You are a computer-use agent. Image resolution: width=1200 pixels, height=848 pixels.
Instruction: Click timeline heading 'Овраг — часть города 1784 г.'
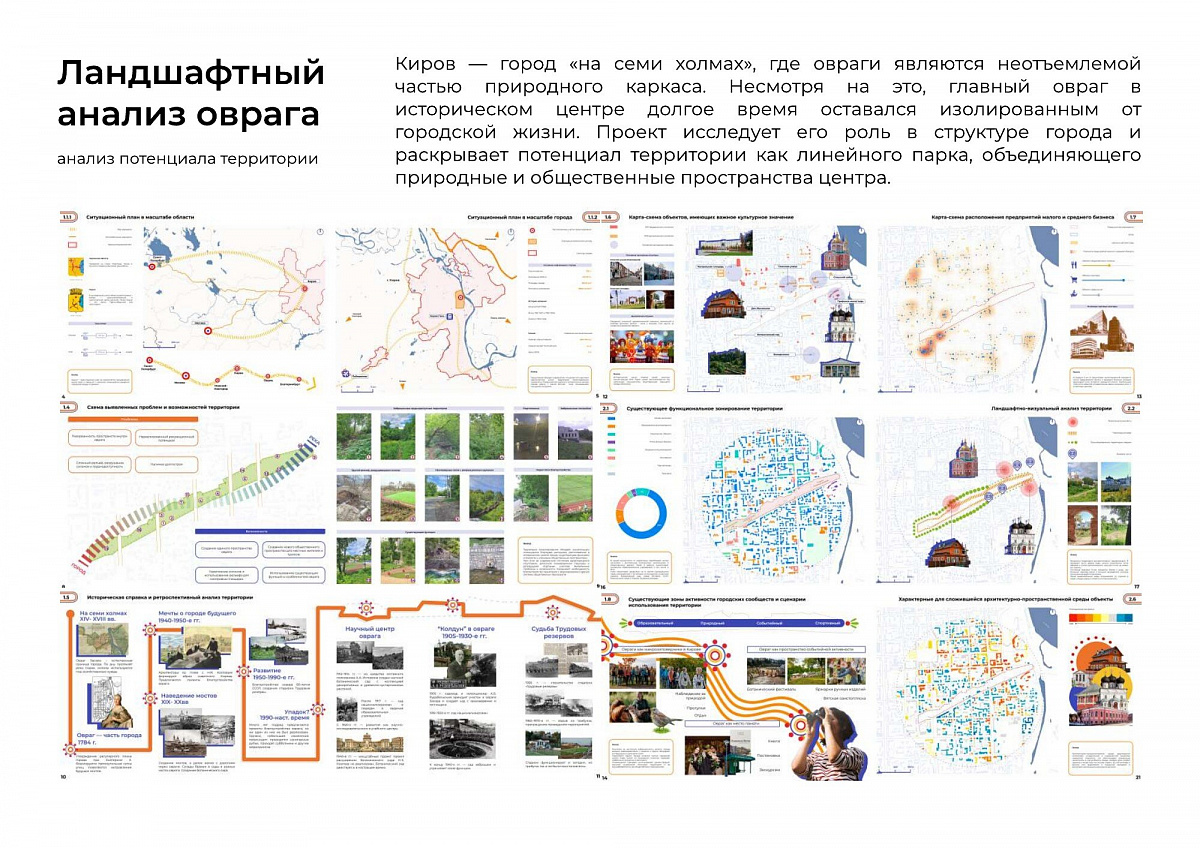[109, 739]
